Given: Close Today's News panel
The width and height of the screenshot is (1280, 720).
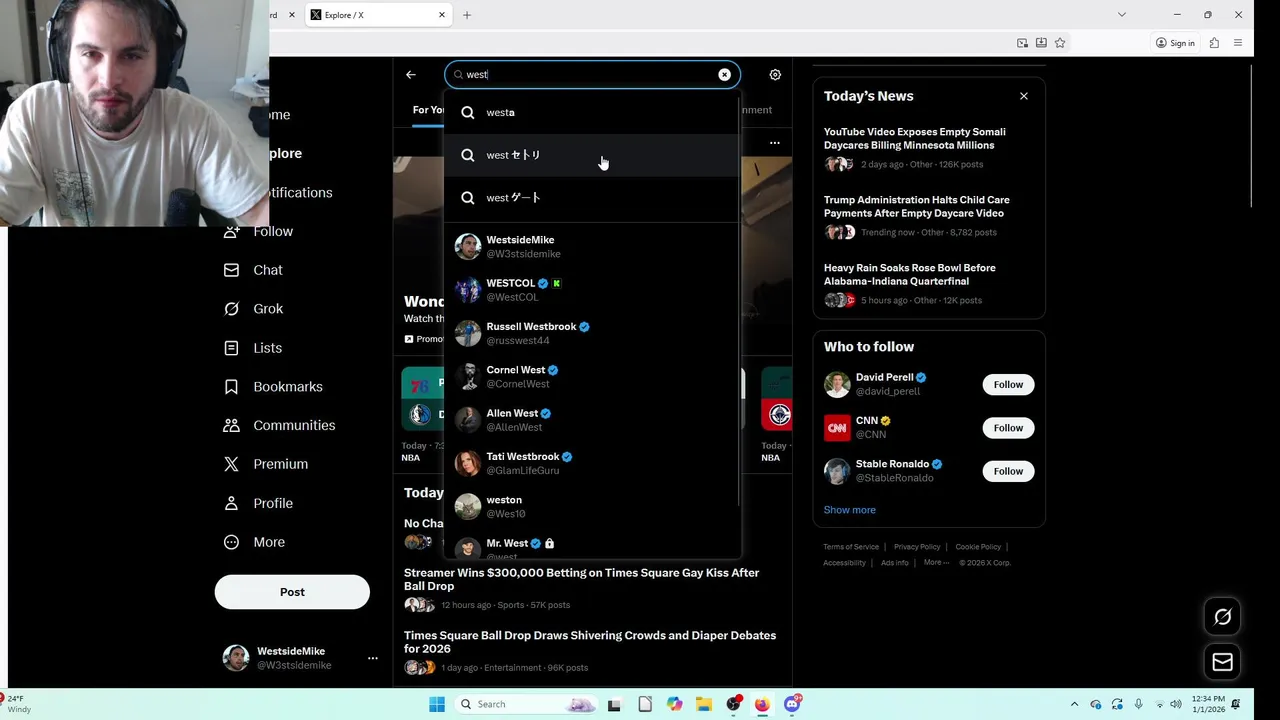Looking at the screenshot, I should click(1024, 96).
